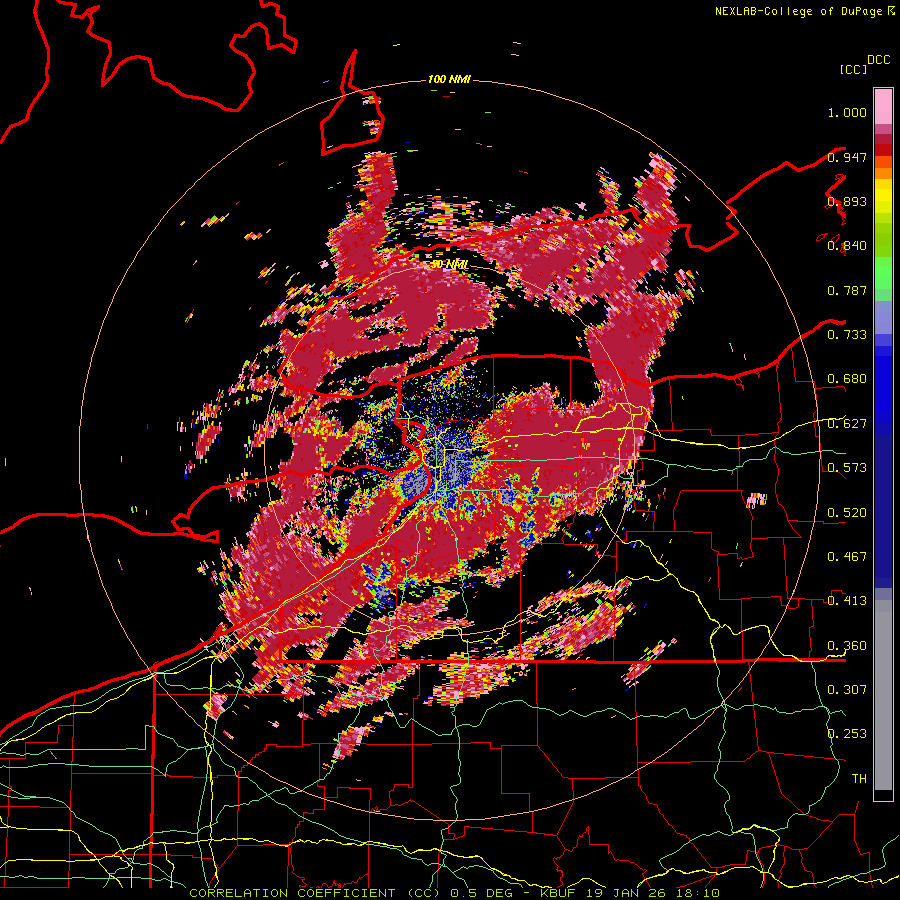Click the 0.733 scale value
The width and height of the screenshot is (900, 900).
[x=847, y=335]
